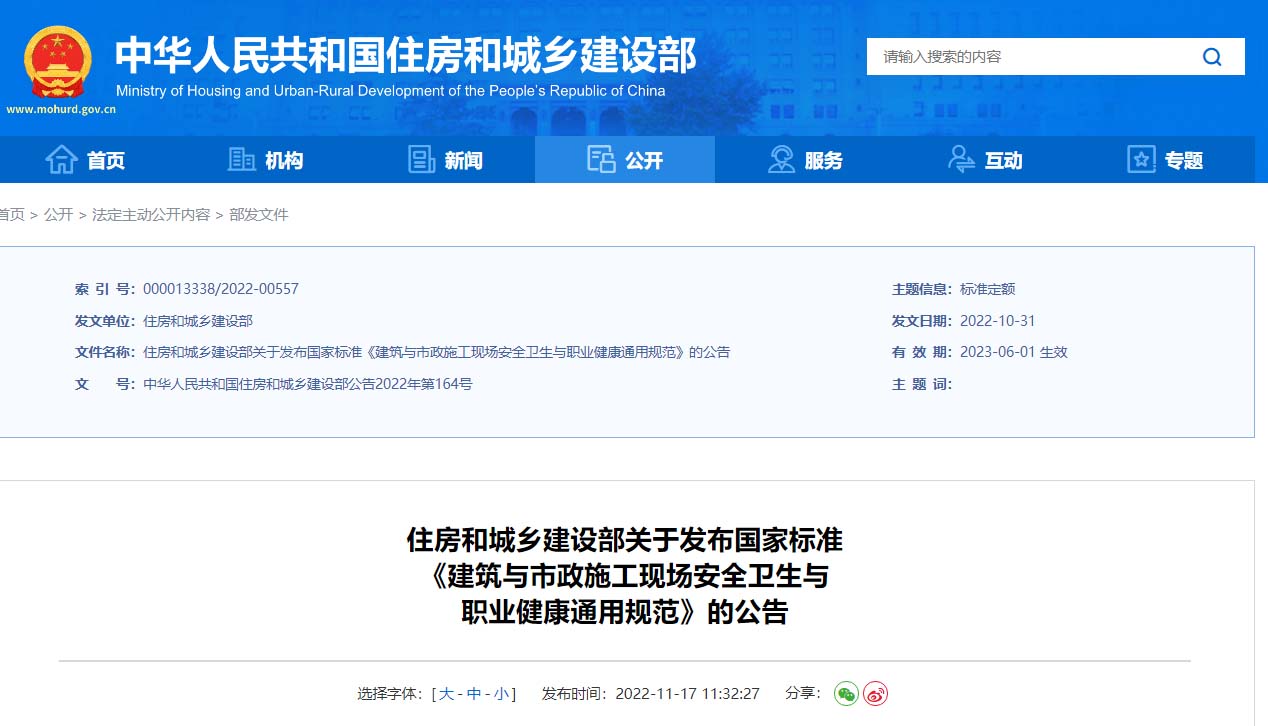
Task: Select the issue date 2022-10-31
Action: [x=997, y=321]
